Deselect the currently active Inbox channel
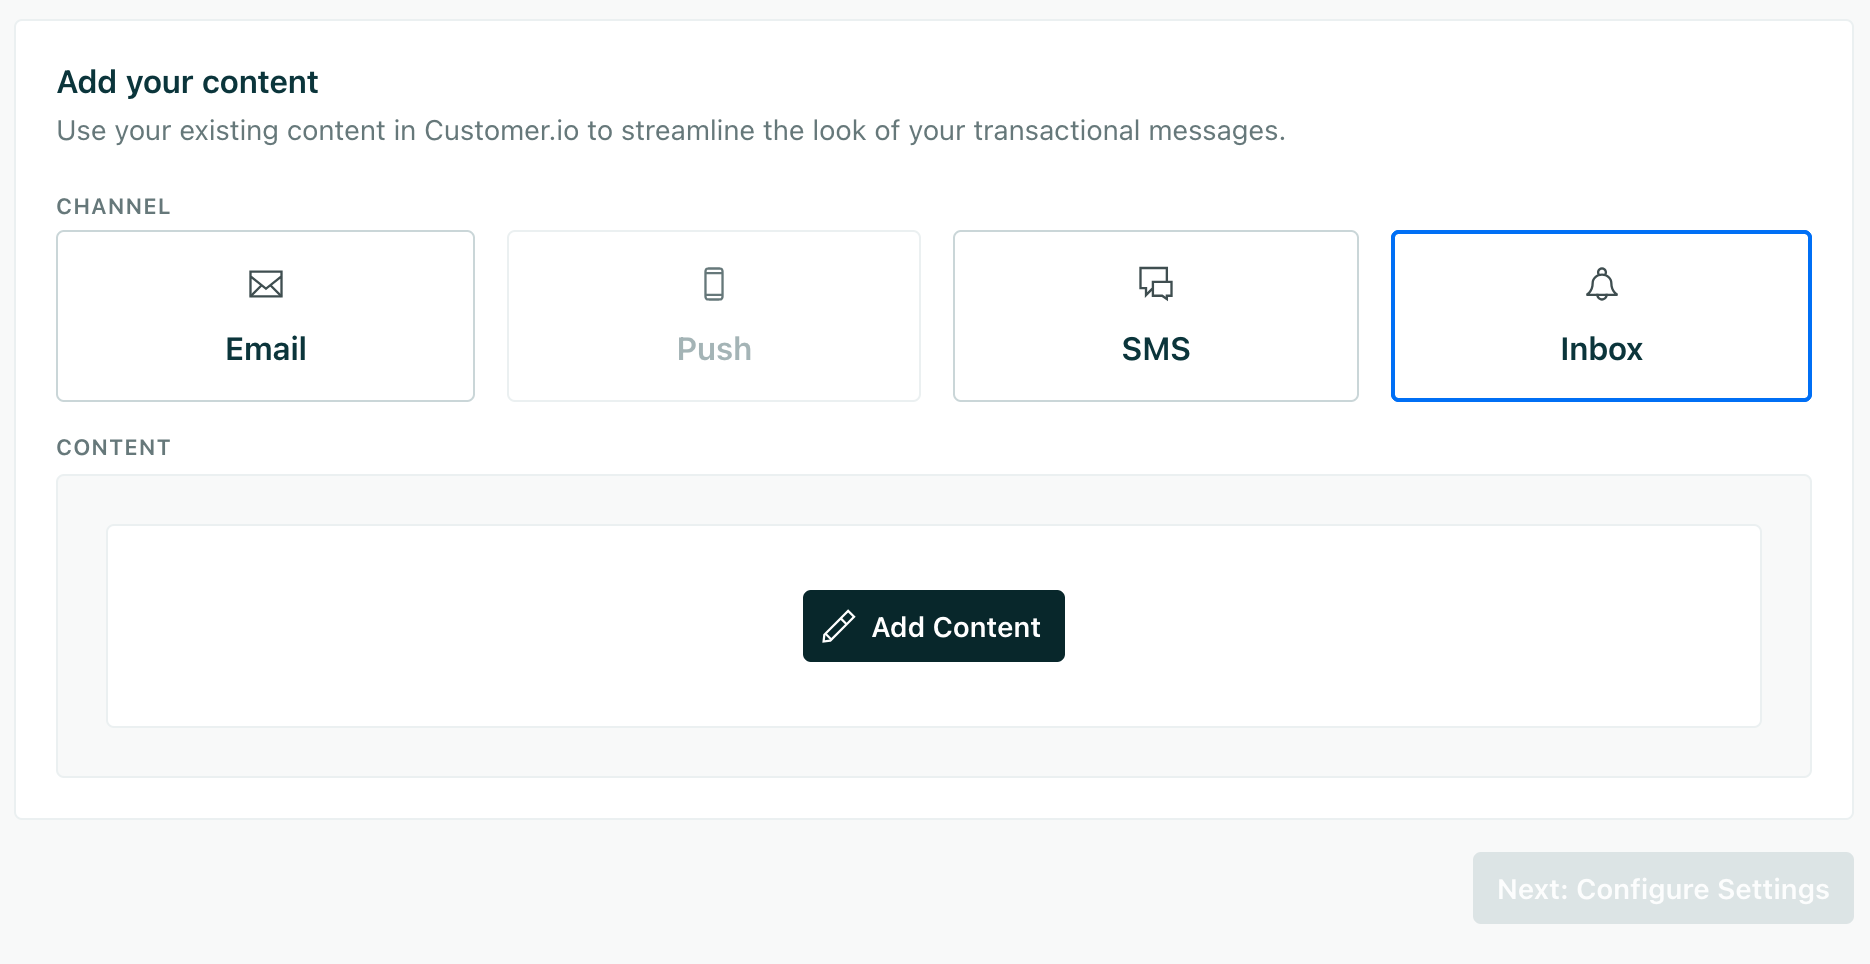This screenshot has width=1870, height=964. 1600,315
